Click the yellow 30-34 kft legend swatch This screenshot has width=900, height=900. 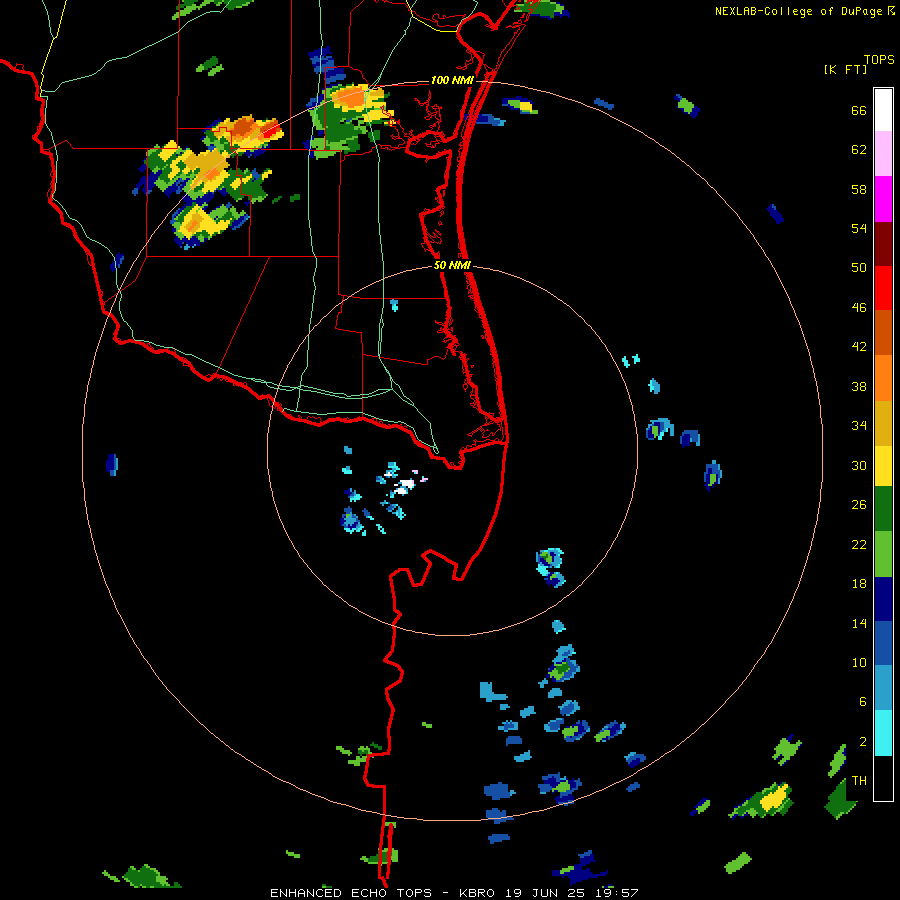click(883, 466)
